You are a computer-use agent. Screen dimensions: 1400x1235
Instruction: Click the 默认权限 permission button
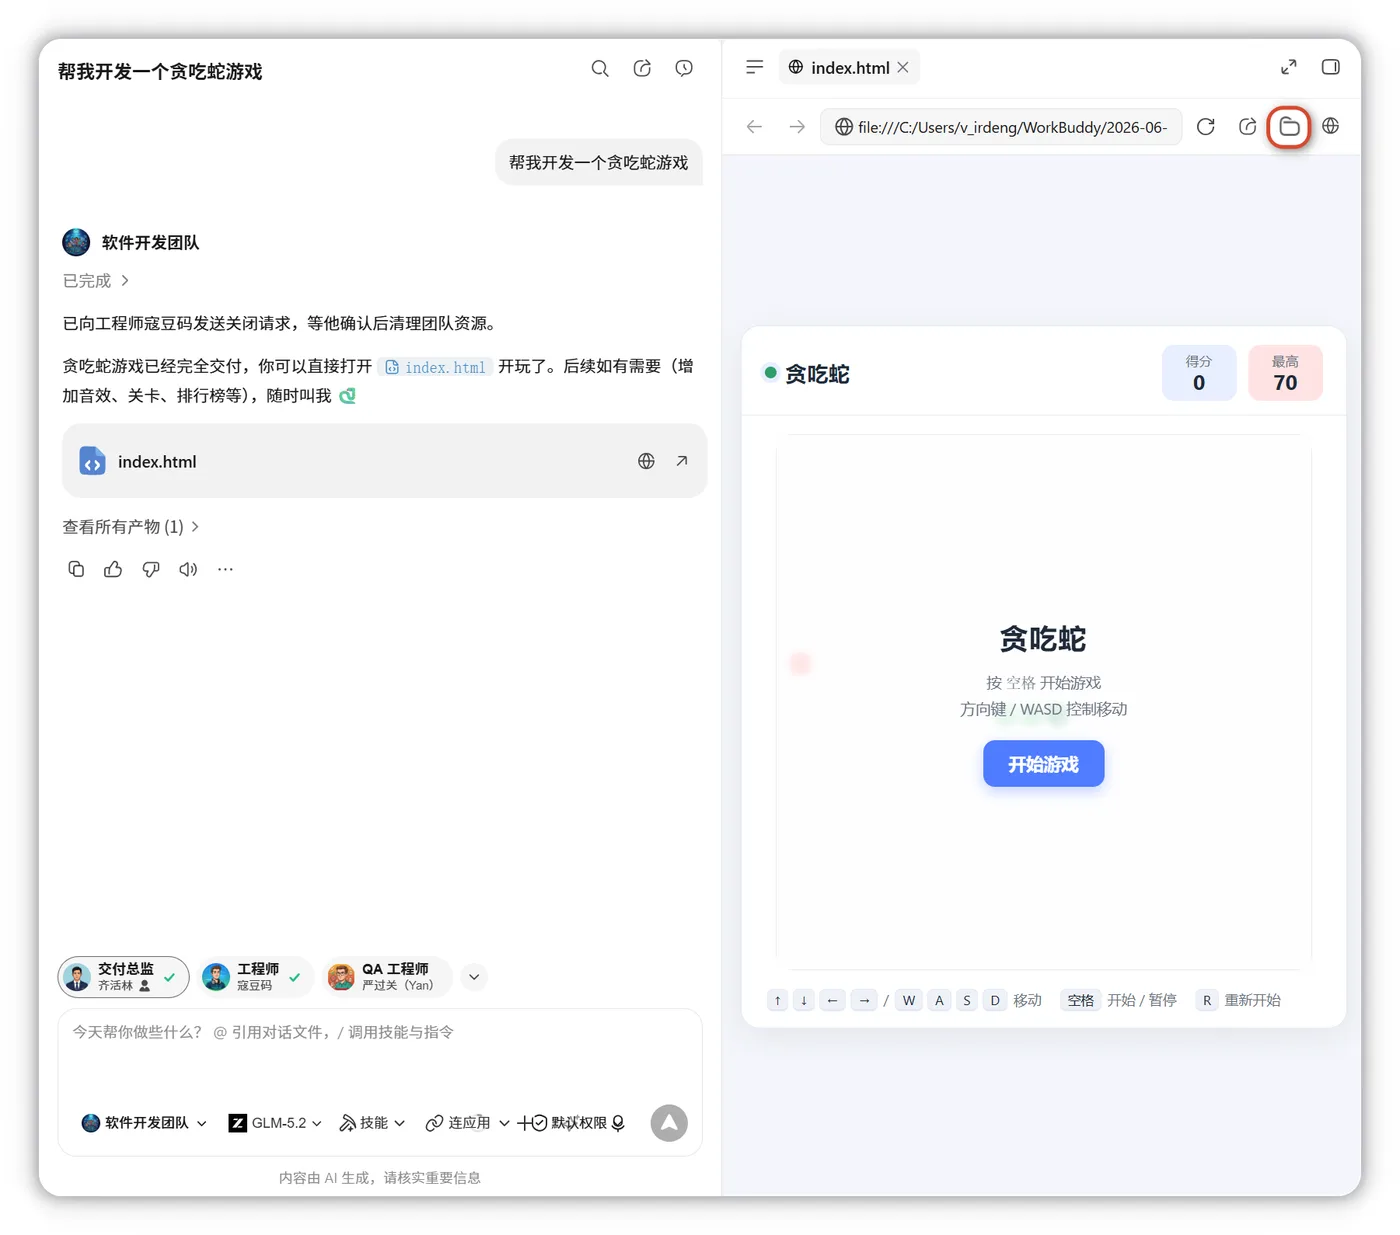coord(569,1123)
